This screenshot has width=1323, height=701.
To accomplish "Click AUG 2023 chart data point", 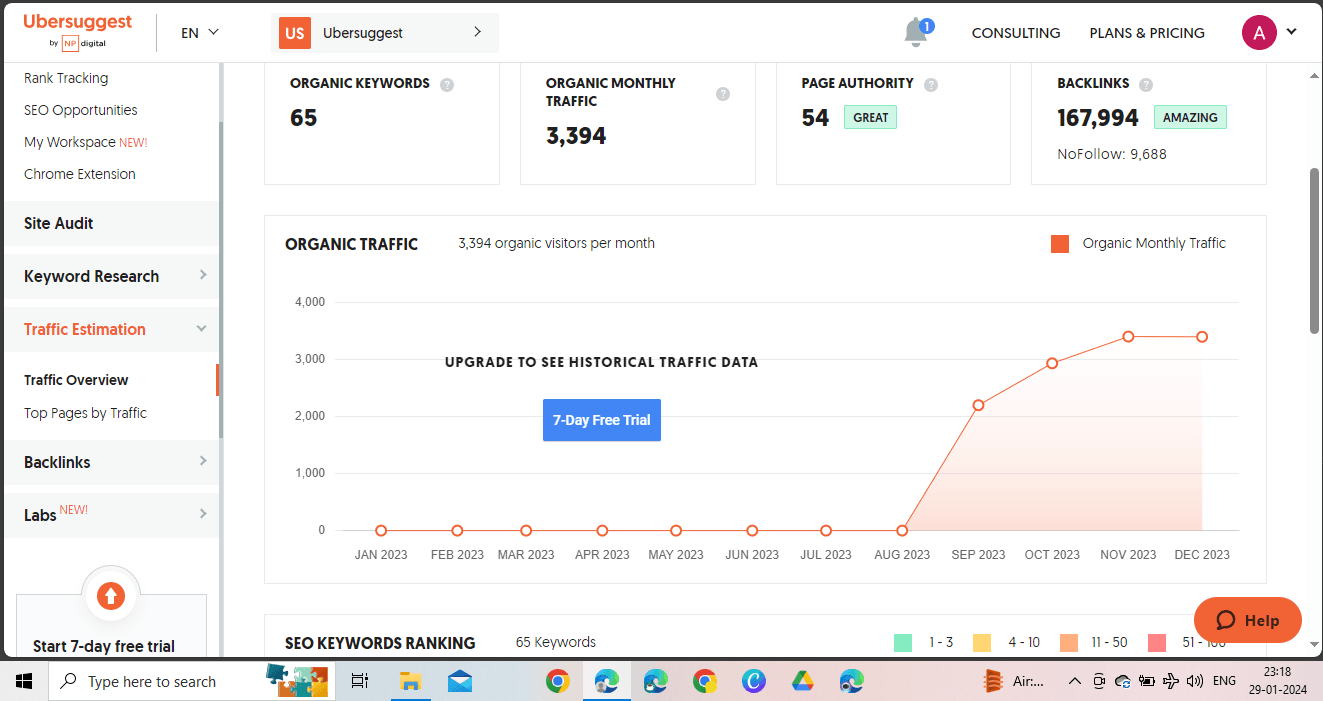I will tap(902, 531).
